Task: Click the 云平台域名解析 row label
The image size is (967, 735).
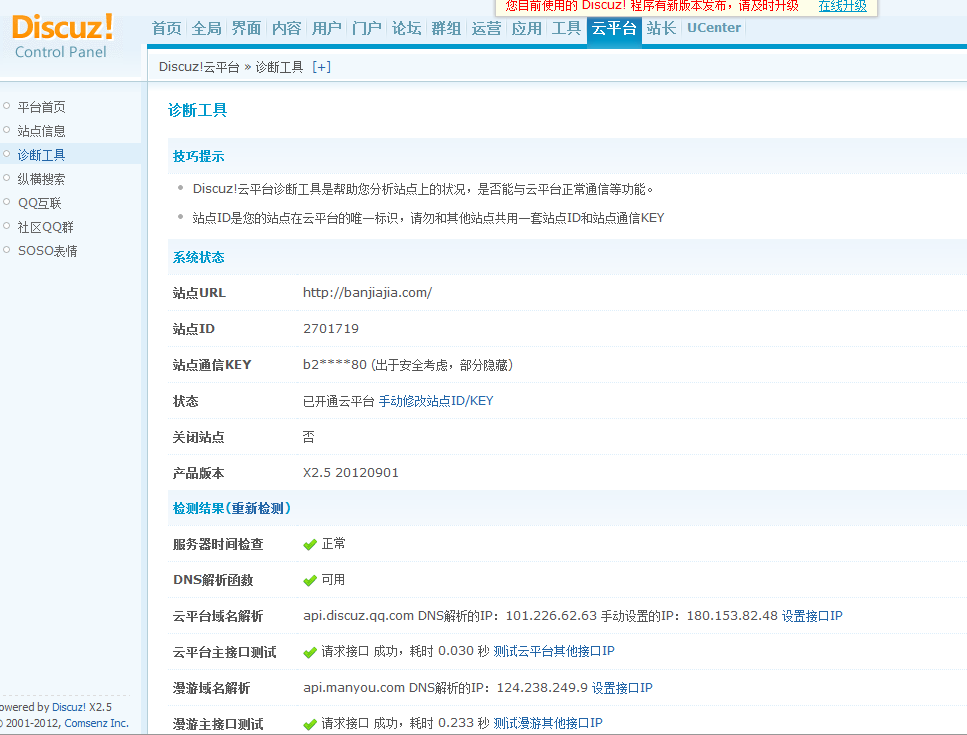Action: click(218, 616)
